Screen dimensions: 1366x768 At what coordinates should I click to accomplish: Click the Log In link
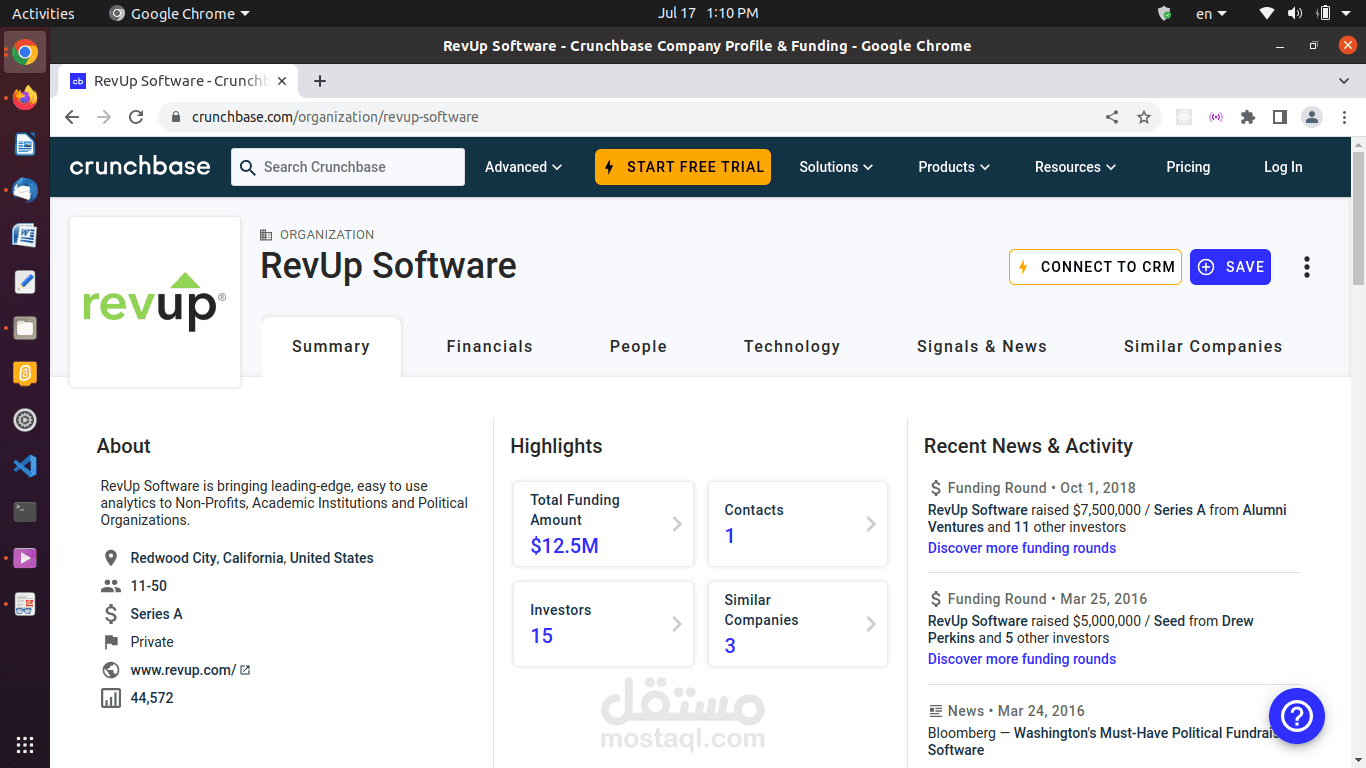1283,167
